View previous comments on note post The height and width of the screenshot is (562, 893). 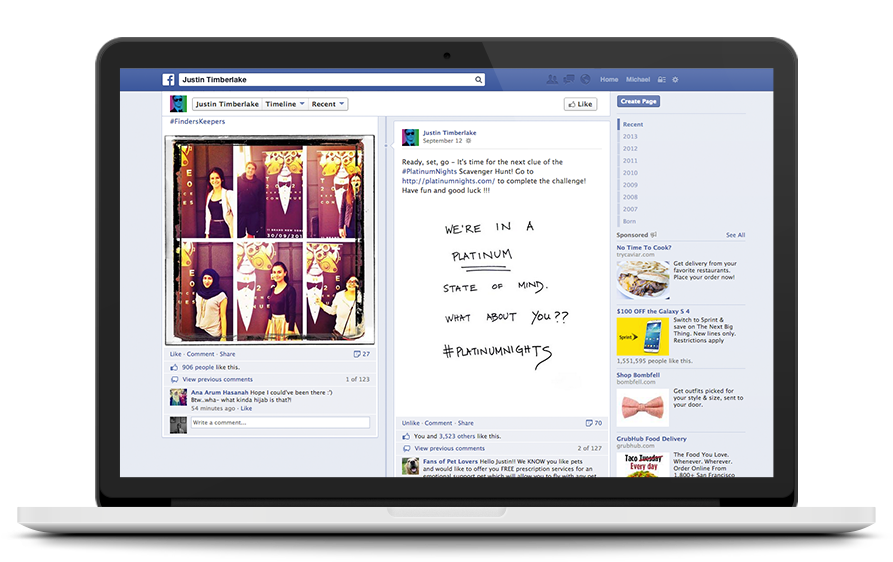[449, 448]
